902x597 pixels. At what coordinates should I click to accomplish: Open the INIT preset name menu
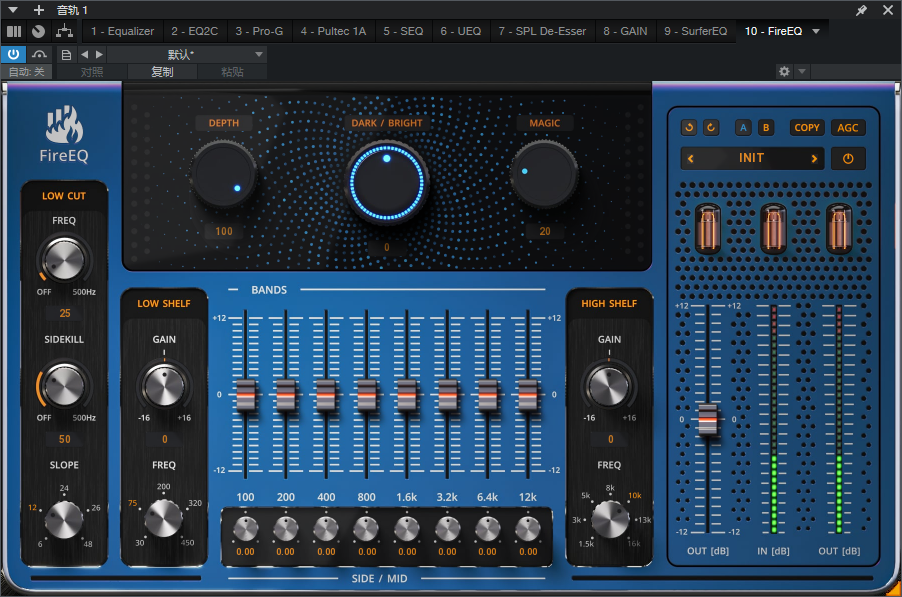[751, 158]
